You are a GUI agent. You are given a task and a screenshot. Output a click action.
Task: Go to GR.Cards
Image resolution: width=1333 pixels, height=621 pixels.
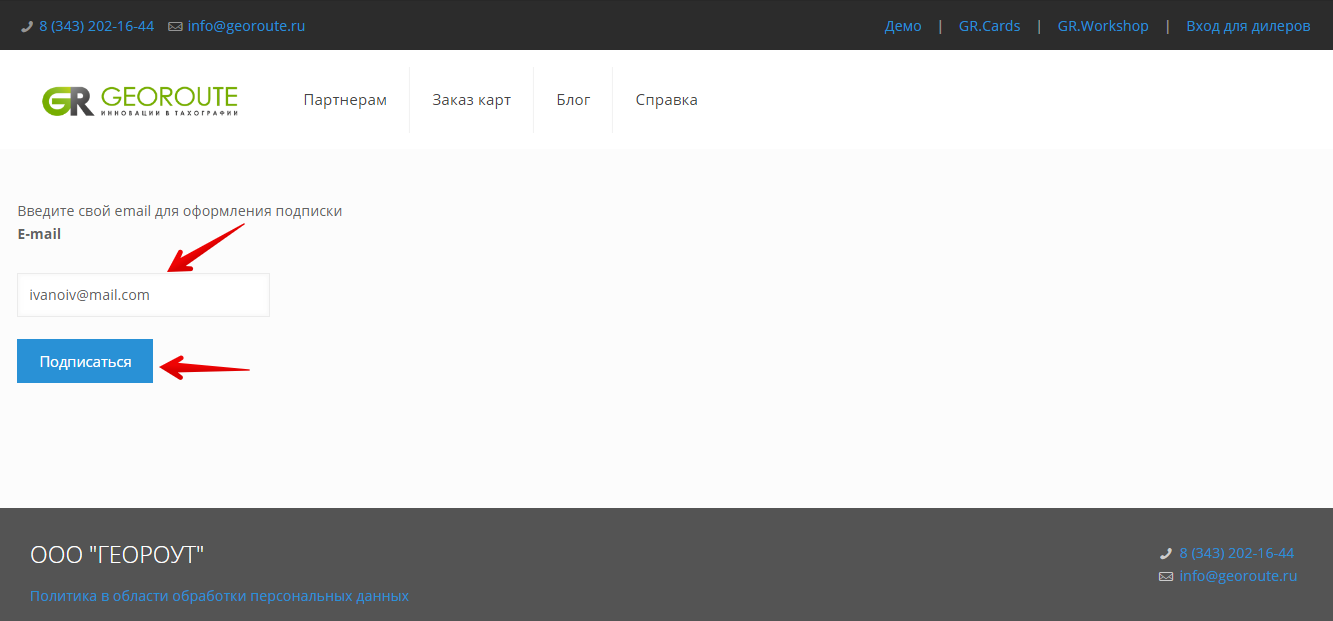coord(989,26)
